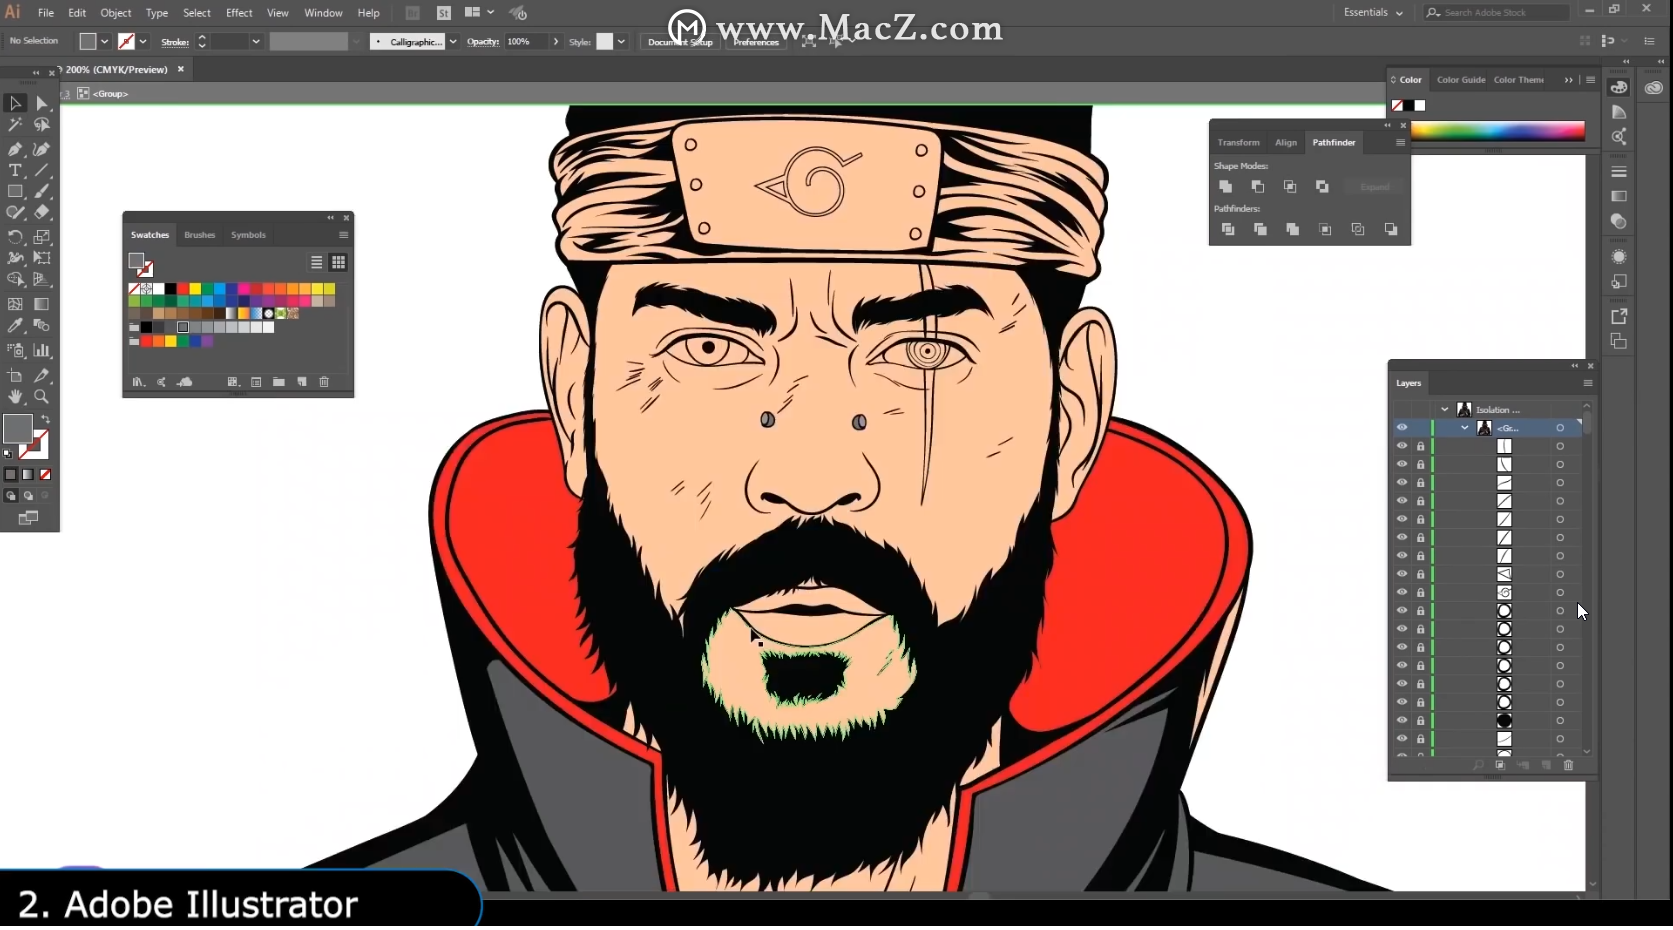This screenshot has height=930, width=1673.
Task: Toggle eye icon of second sublayer
Action: pos(1402,464)
